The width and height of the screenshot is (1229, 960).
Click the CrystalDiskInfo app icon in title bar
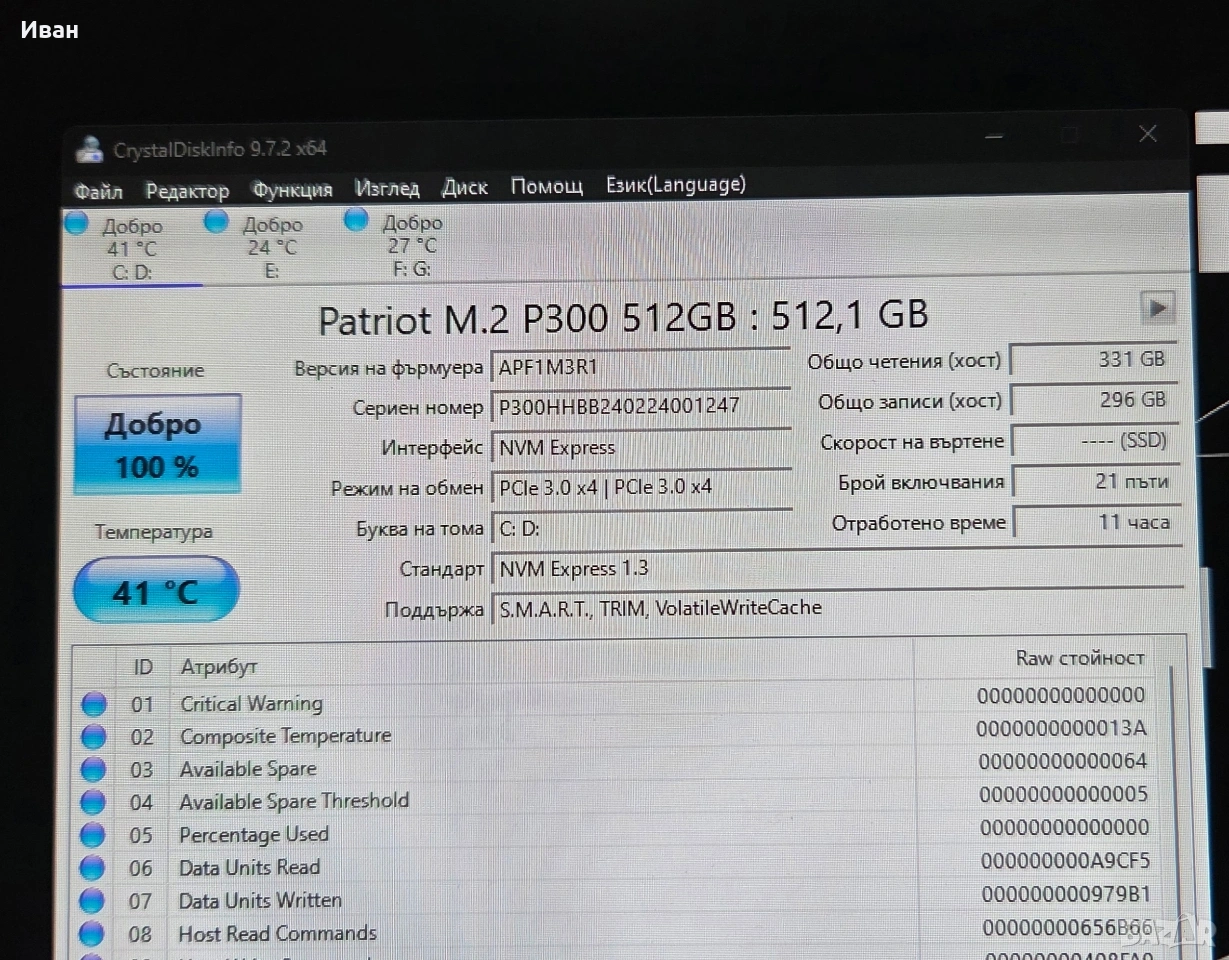coord(91,149)
